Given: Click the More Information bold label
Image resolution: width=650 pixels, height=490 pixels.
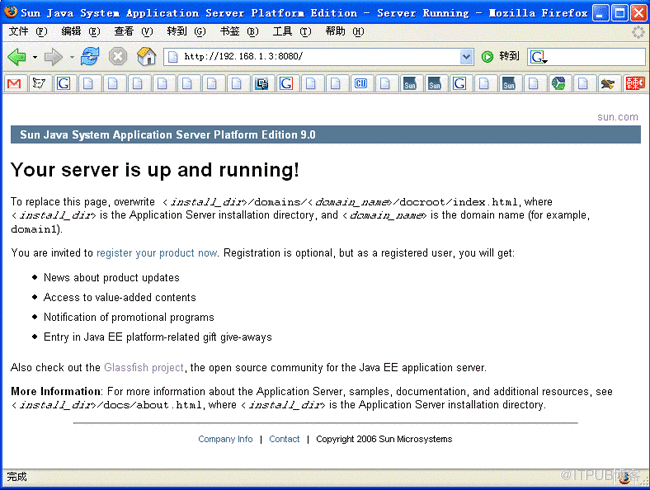Looking at the screenshot, I should pos(56,391).
